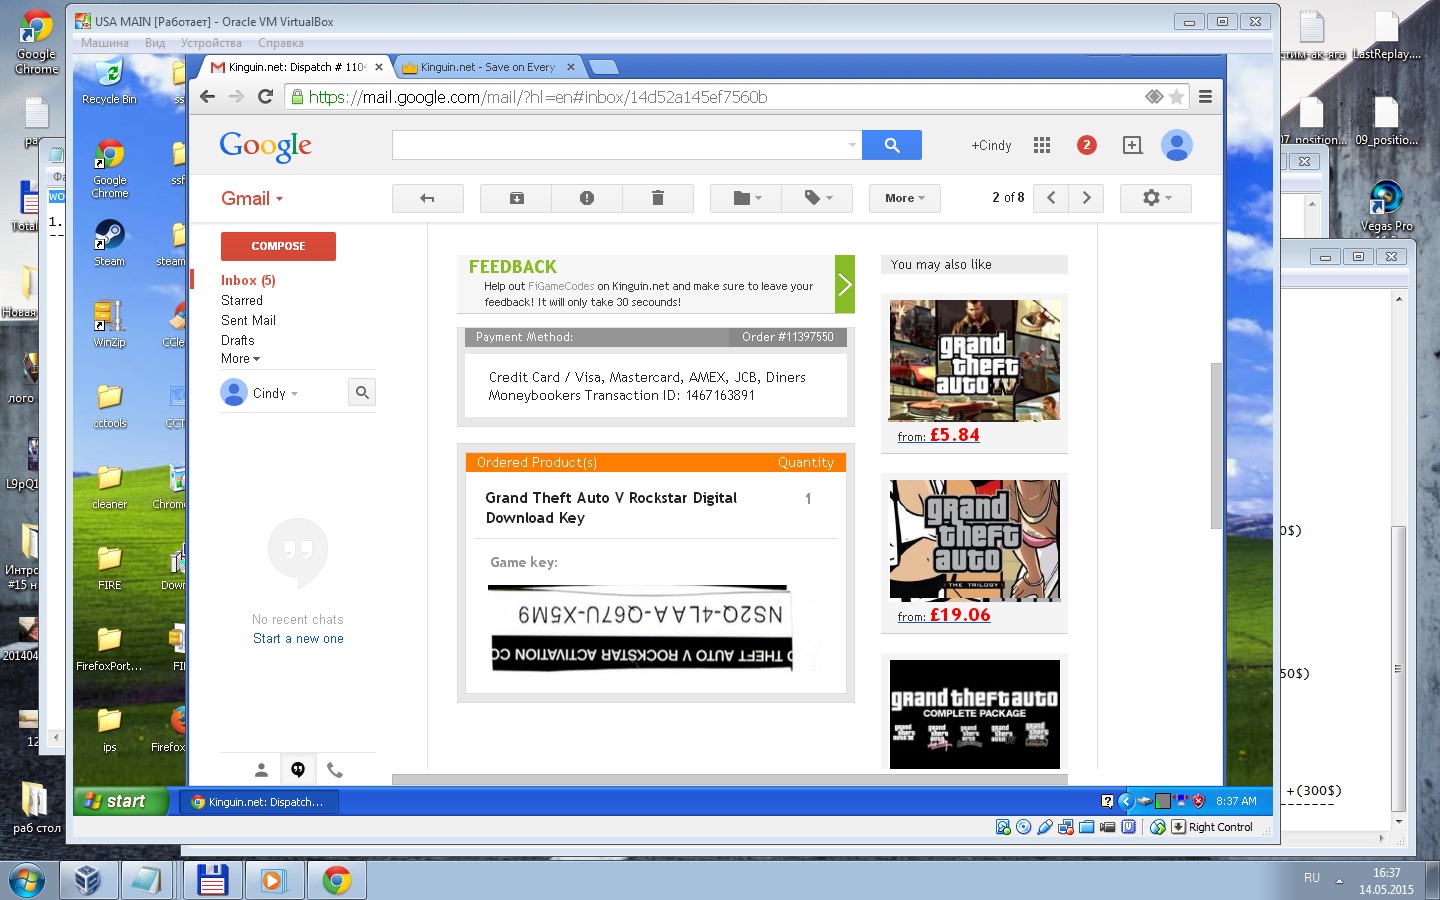Open the GTA Complete Package thumbnail
1440x900 pixels.
[975, 714]
